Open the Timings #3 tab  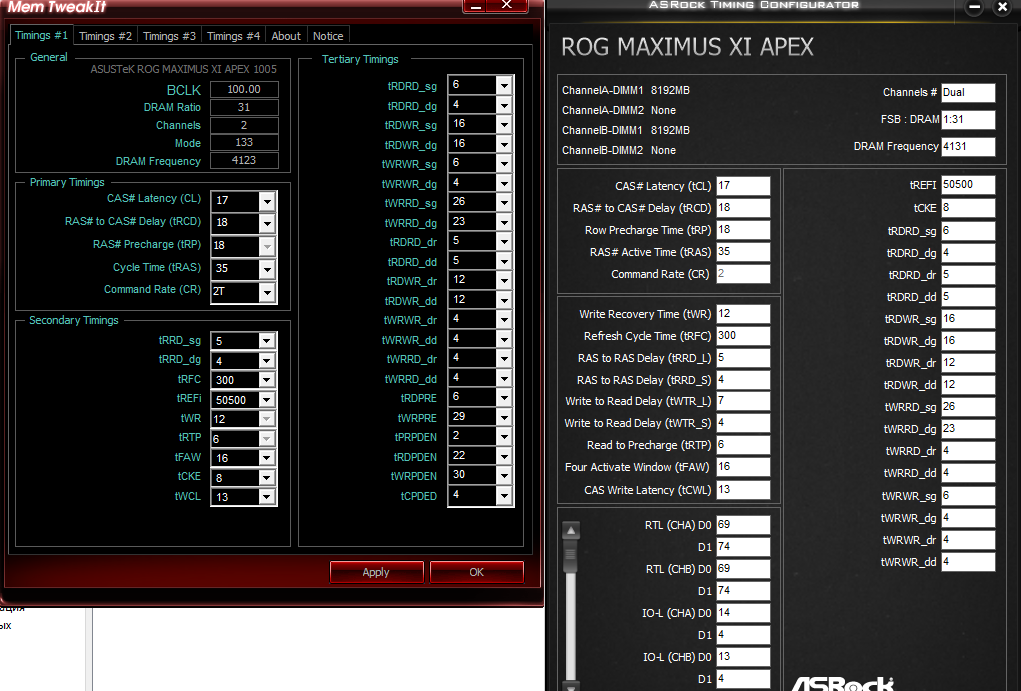pyautogui.click(x=169, y=36)
